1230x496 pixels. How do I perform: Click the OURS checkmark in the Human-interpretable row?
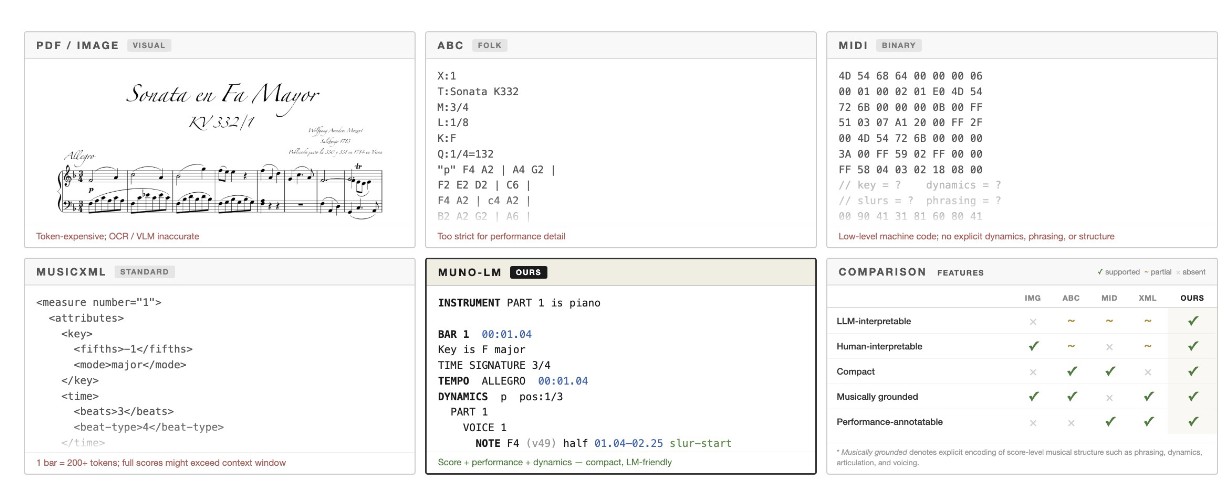click(1192, 346)
